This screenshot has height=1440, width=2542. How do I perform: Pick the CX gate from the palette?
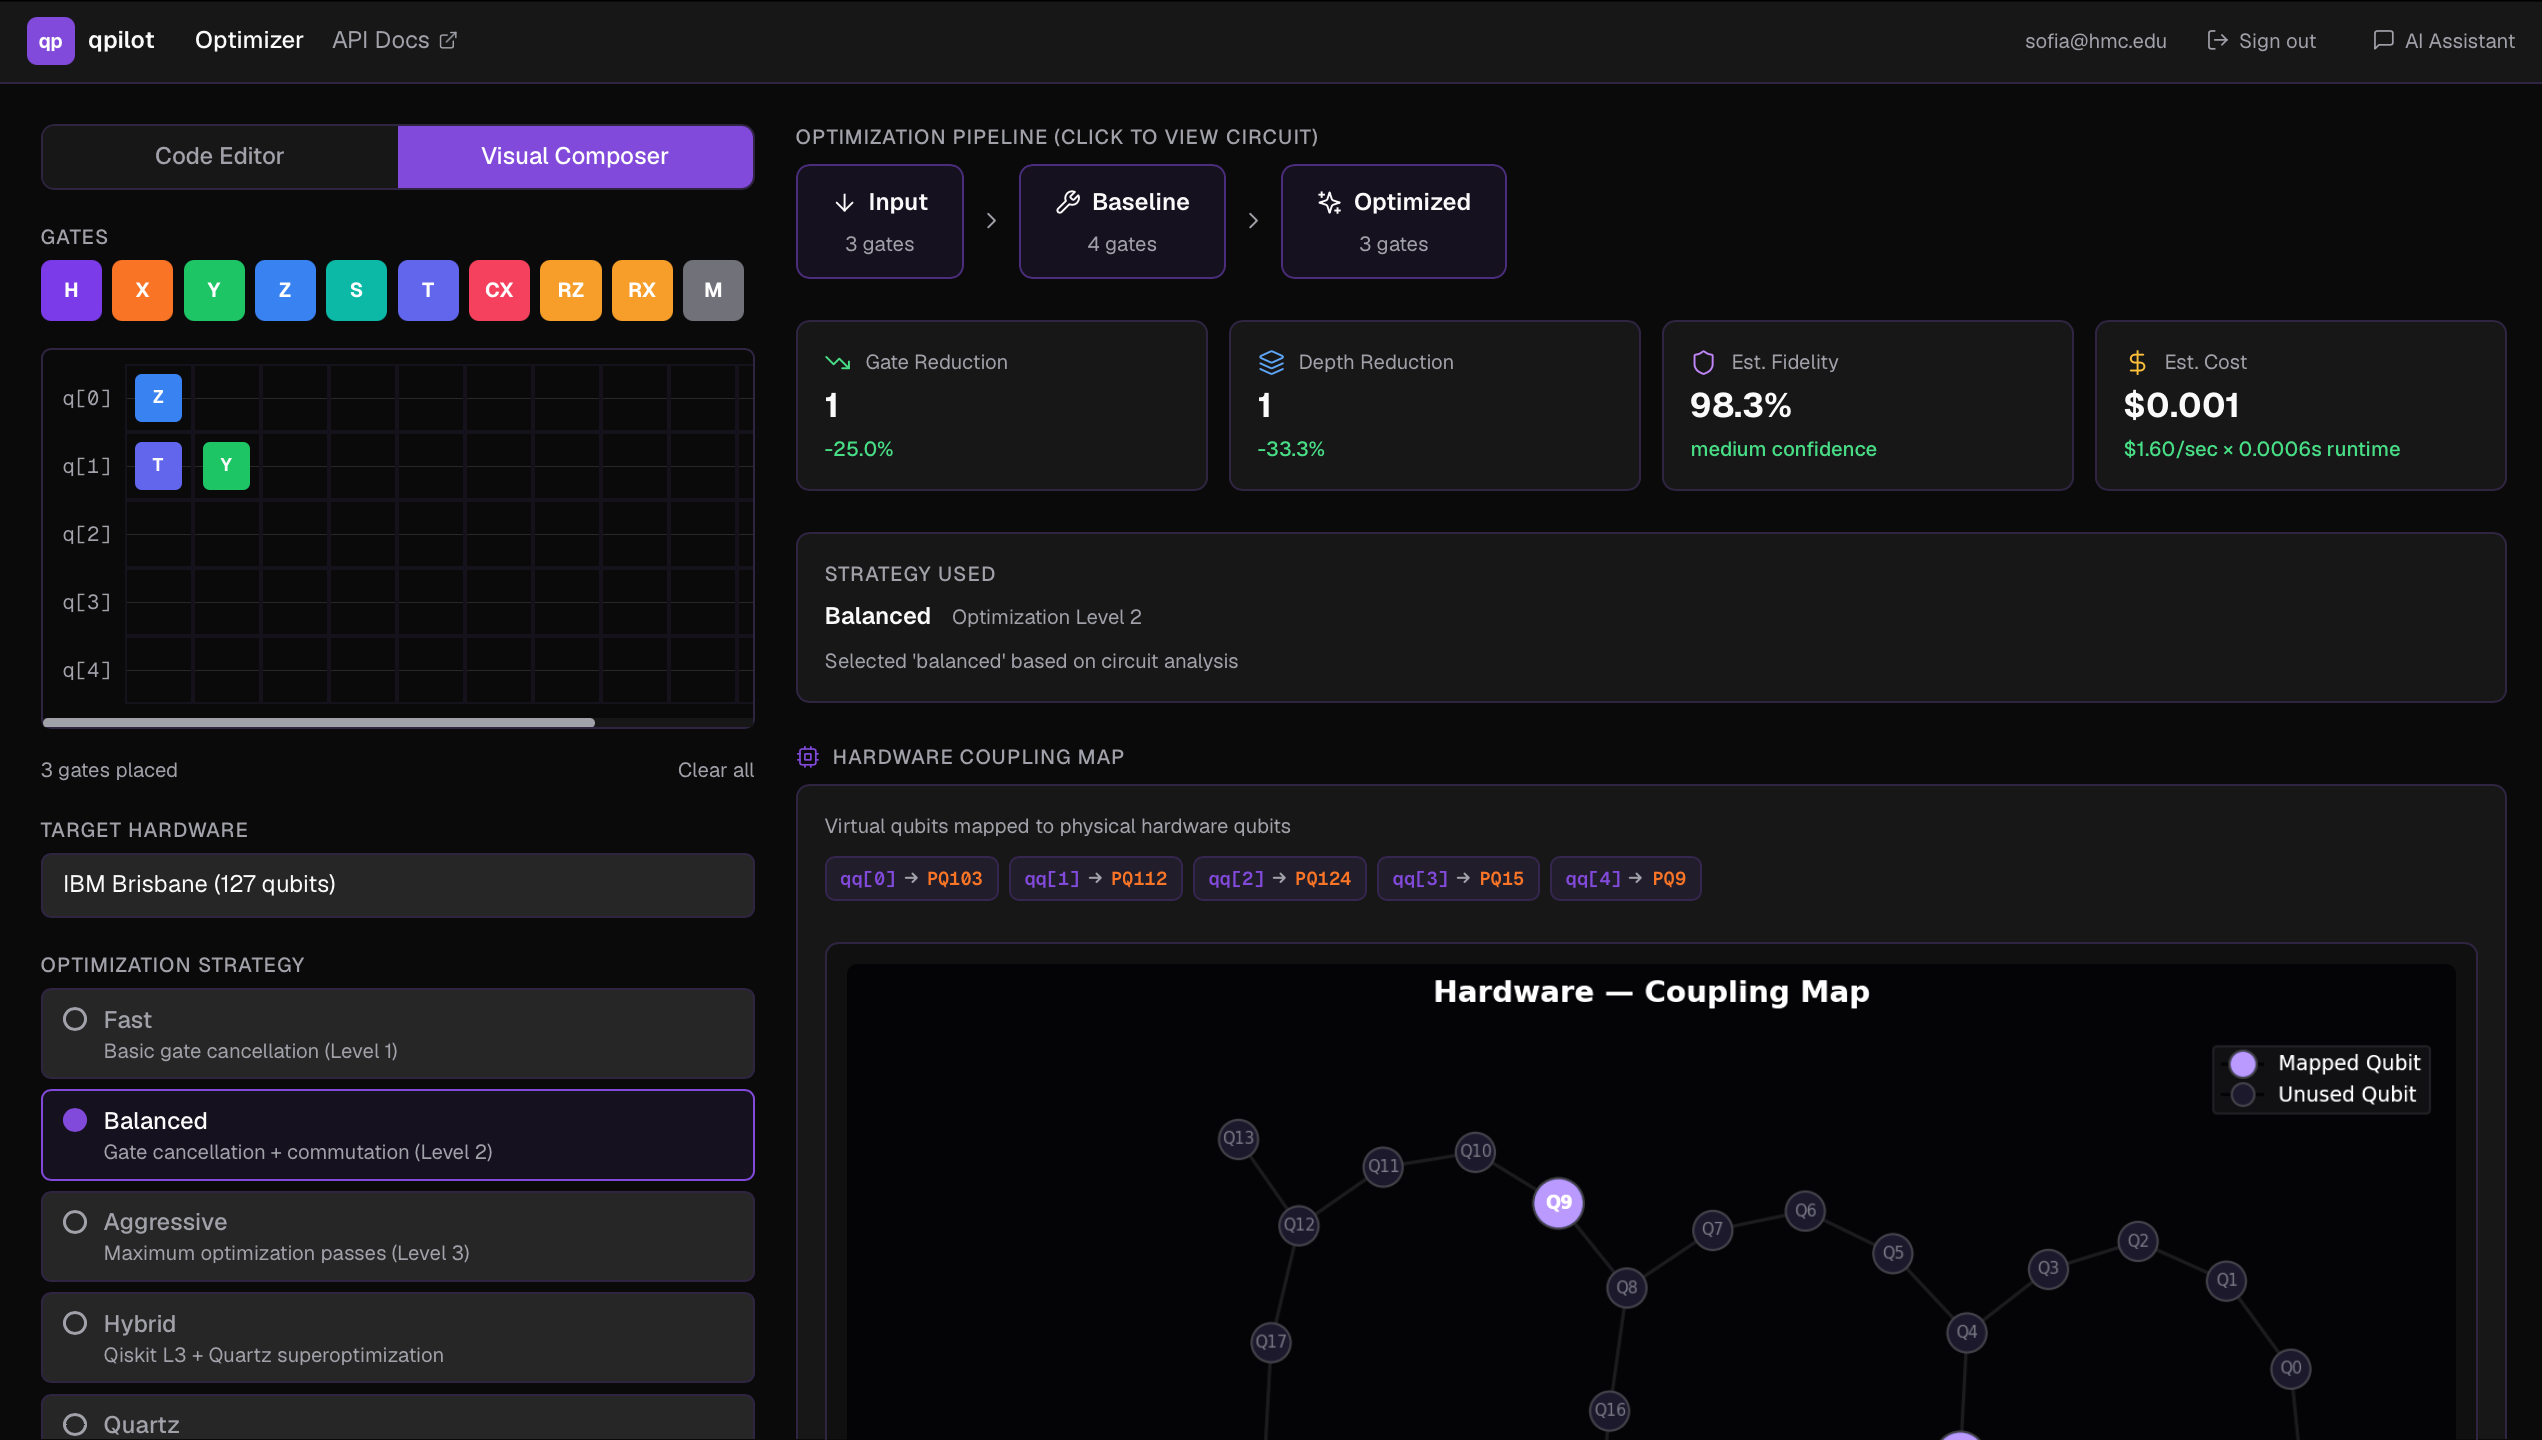click(x=499, y=290)
